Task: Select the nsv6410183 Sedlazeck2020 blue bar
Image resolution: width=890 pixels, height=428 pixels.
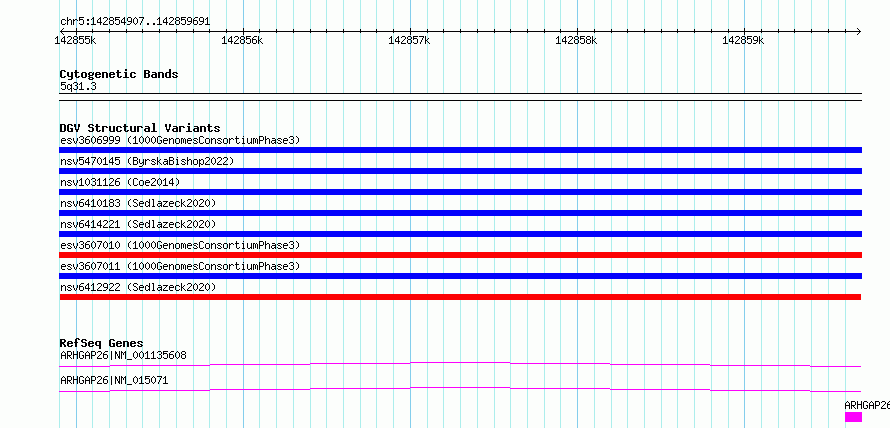Action: [x=460, y=213]
